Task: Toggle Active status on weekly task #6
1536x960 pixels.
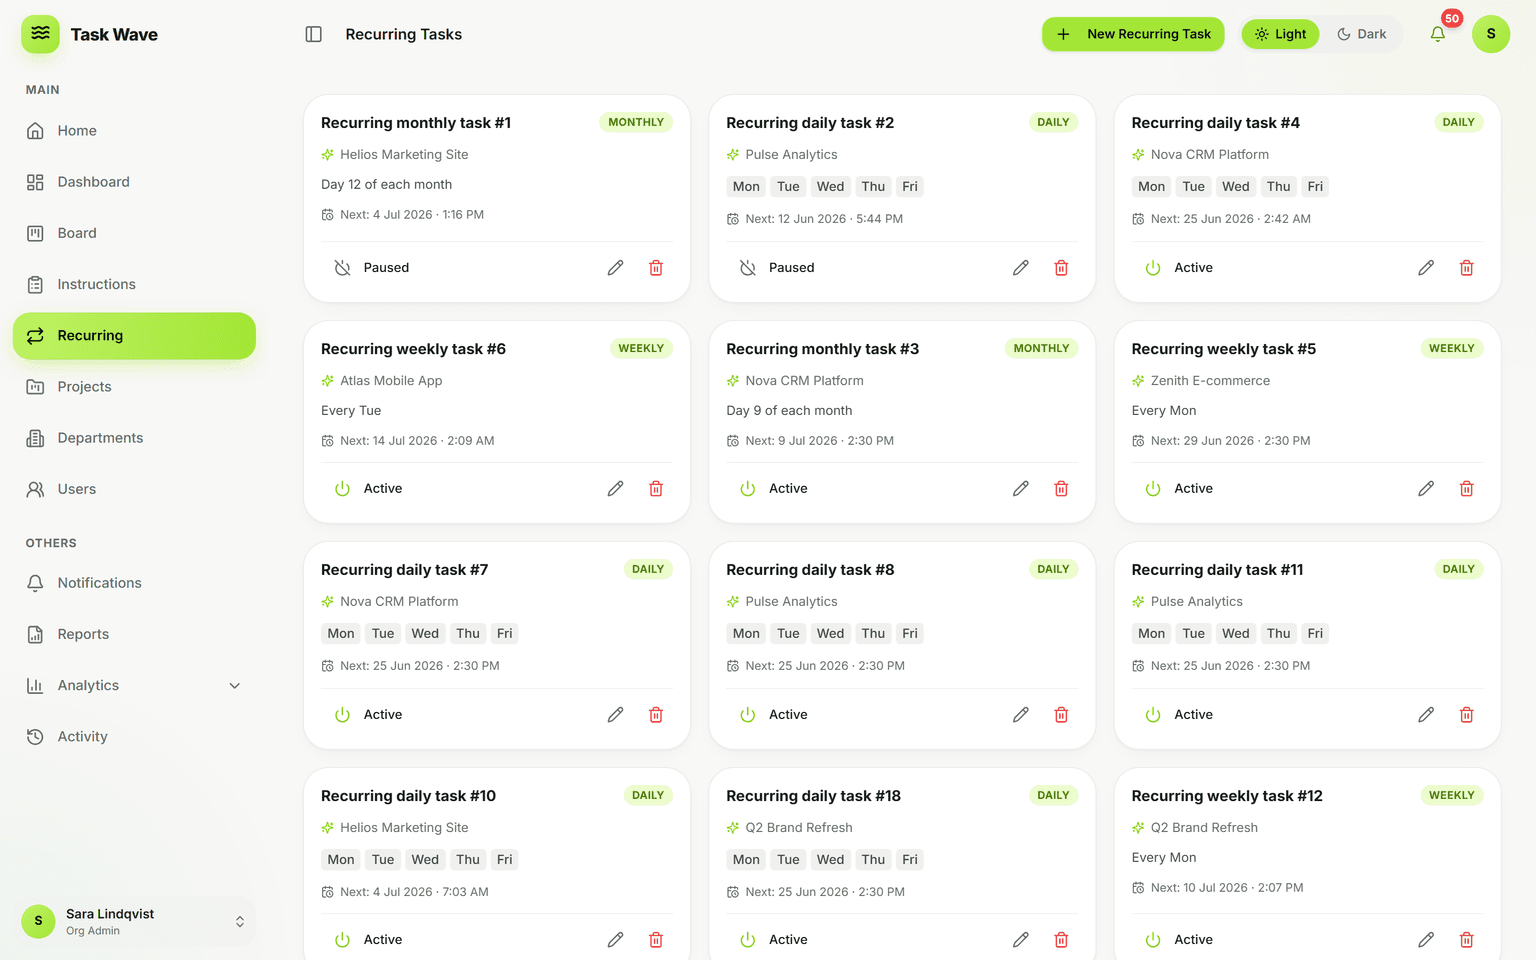Action: [x=368, y=488]
